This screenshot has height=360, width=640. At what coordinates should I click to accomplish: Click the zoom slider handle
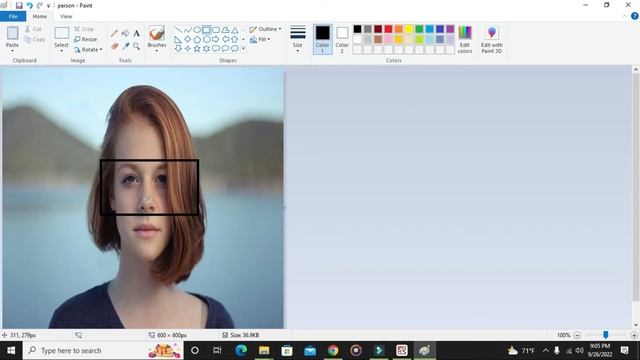pyautogui.click(x=606, y=335)
